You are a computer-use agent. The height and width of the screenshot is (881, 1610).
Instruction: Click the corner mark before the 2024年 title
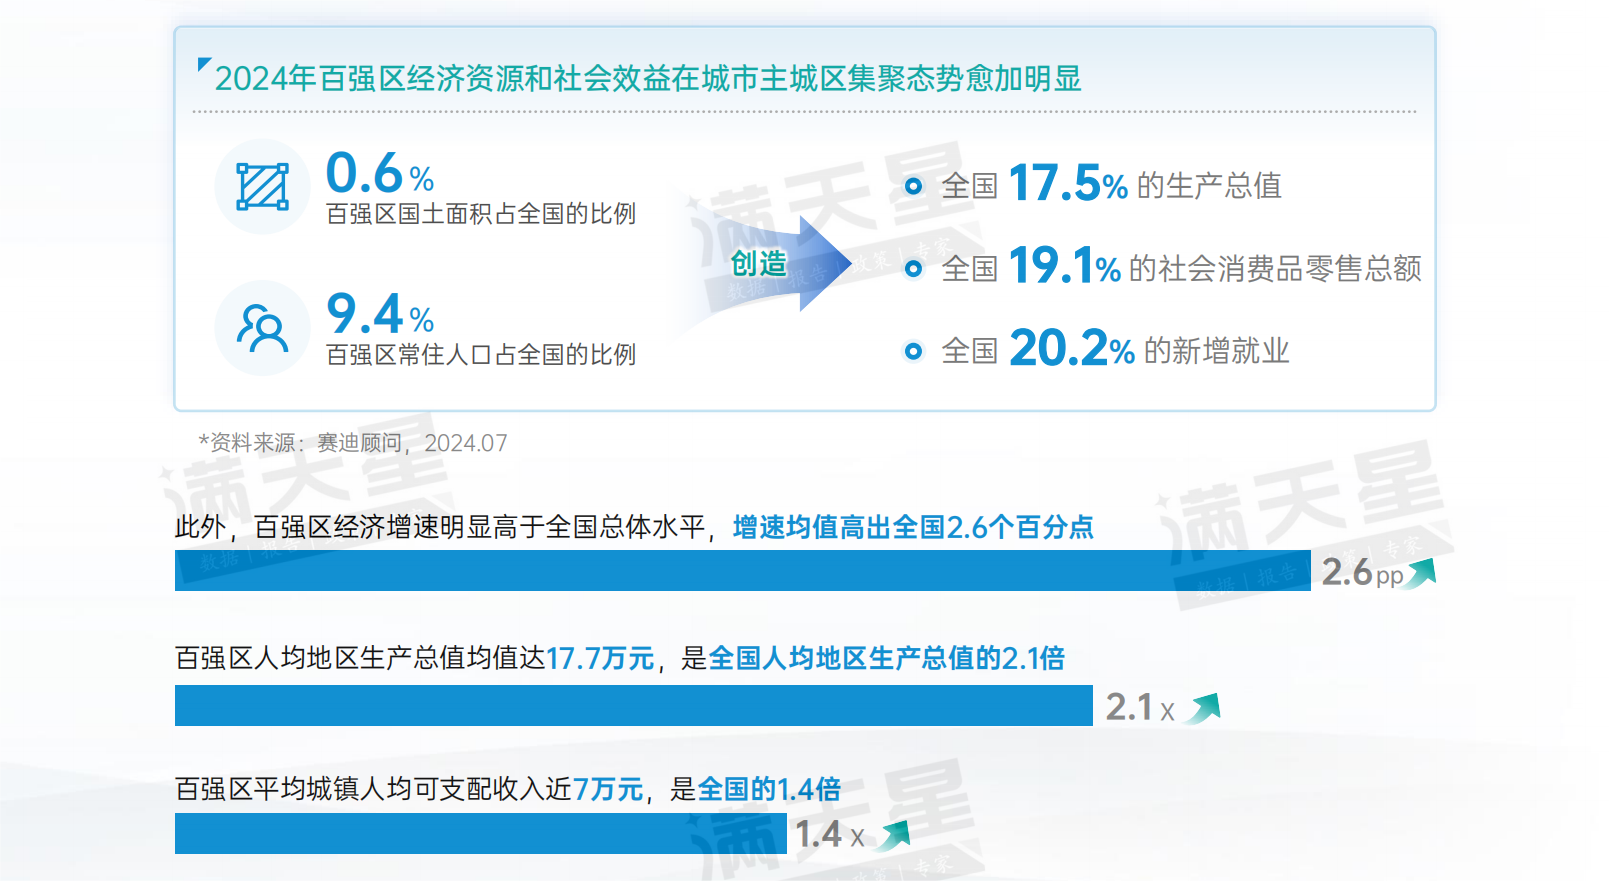(204, 65)
